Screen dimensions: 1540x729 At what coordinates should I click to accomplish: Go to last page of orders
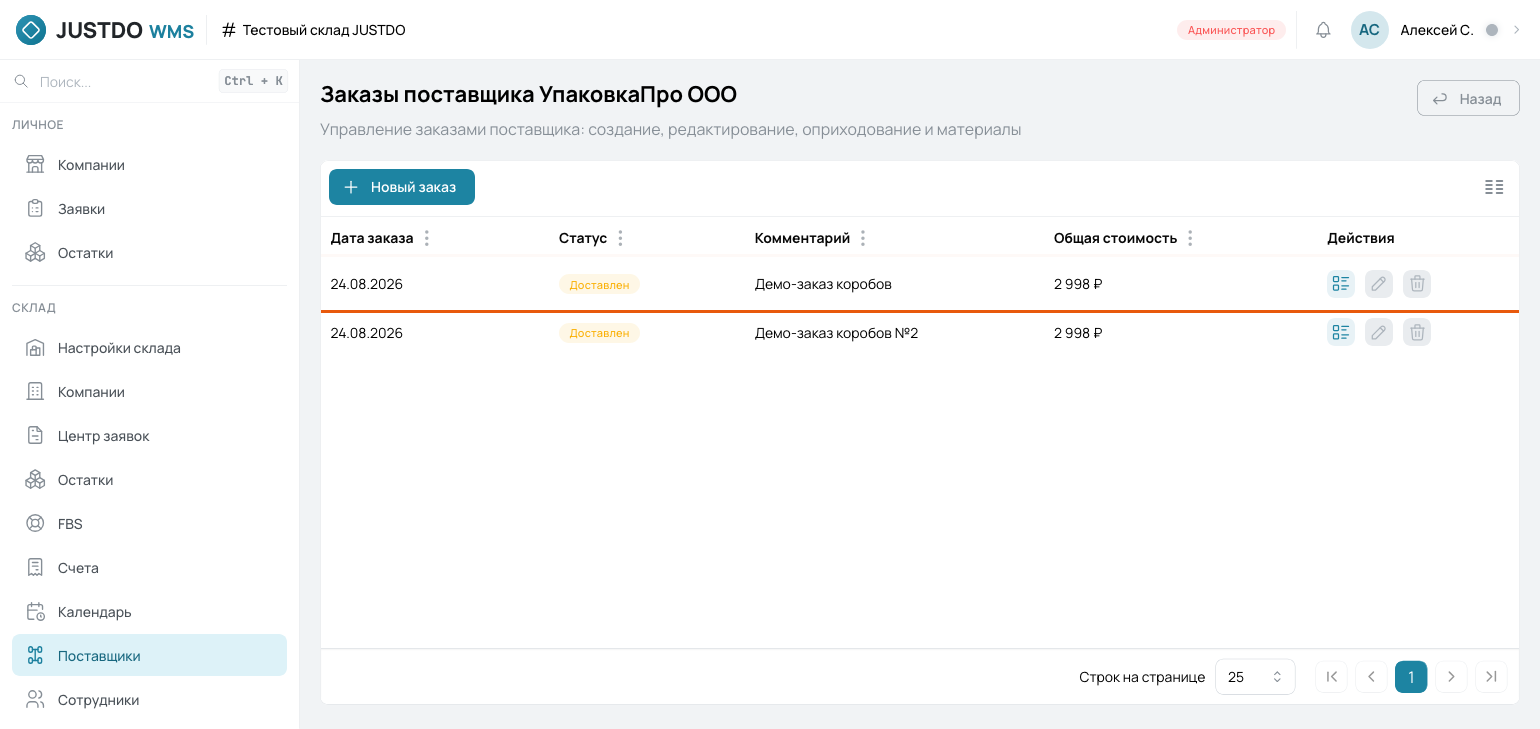[1491, 677]
